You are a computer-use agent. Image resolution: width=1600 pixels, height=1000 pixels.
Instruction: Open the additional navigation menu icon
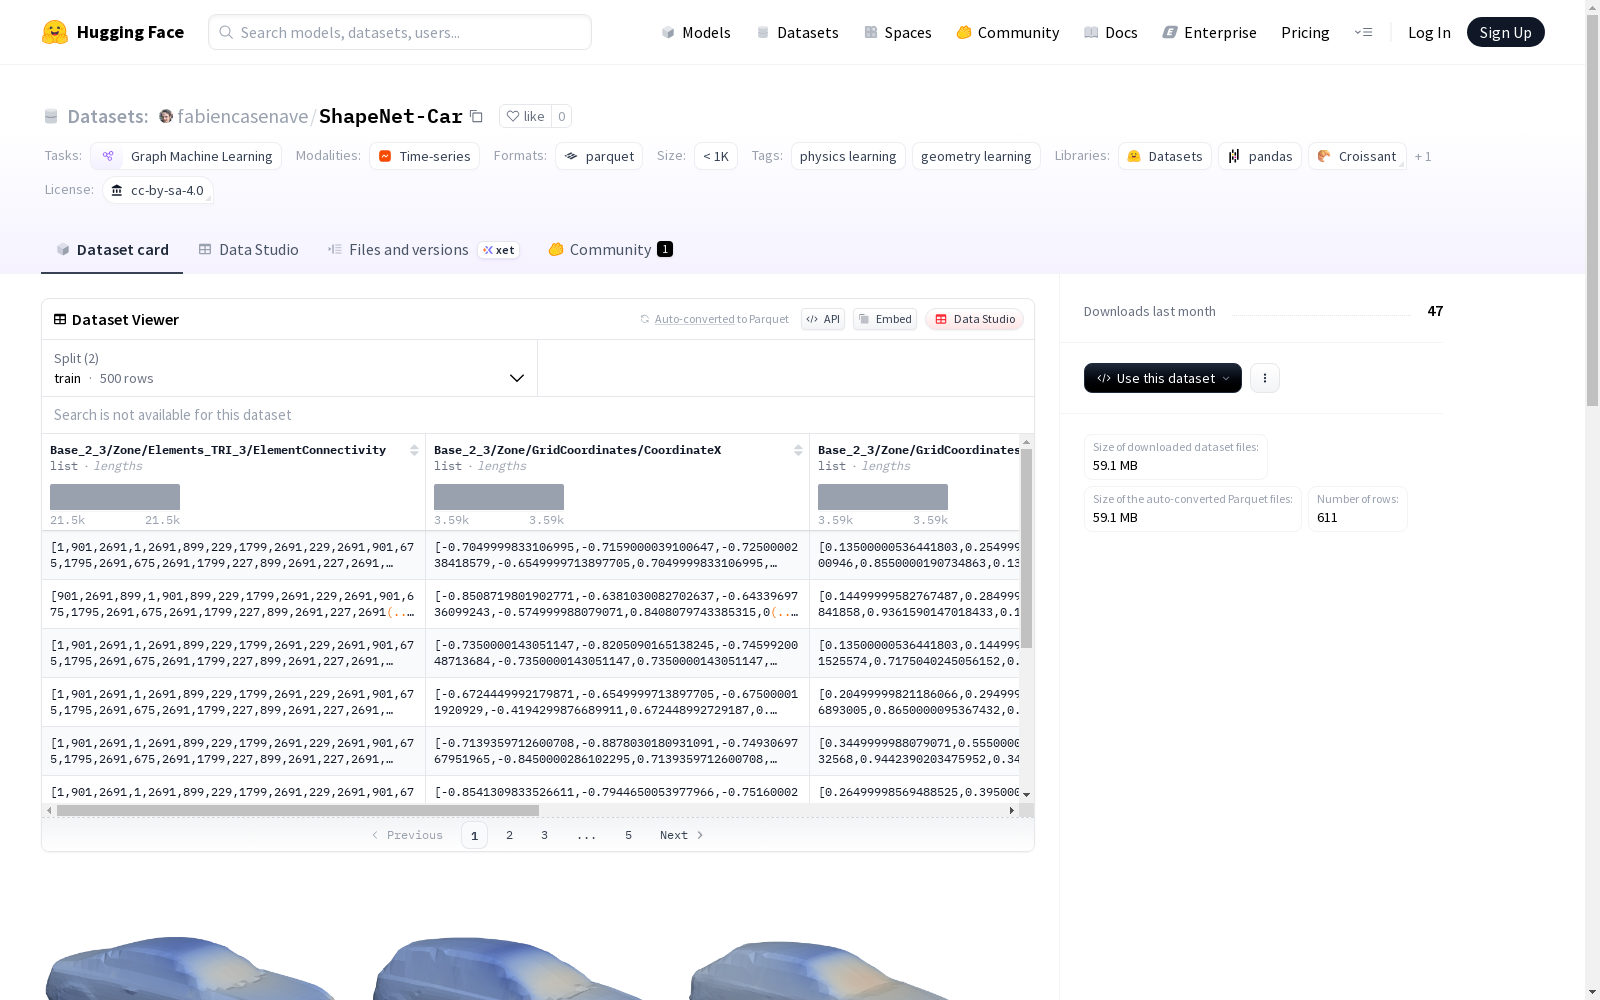(1363, 32)
